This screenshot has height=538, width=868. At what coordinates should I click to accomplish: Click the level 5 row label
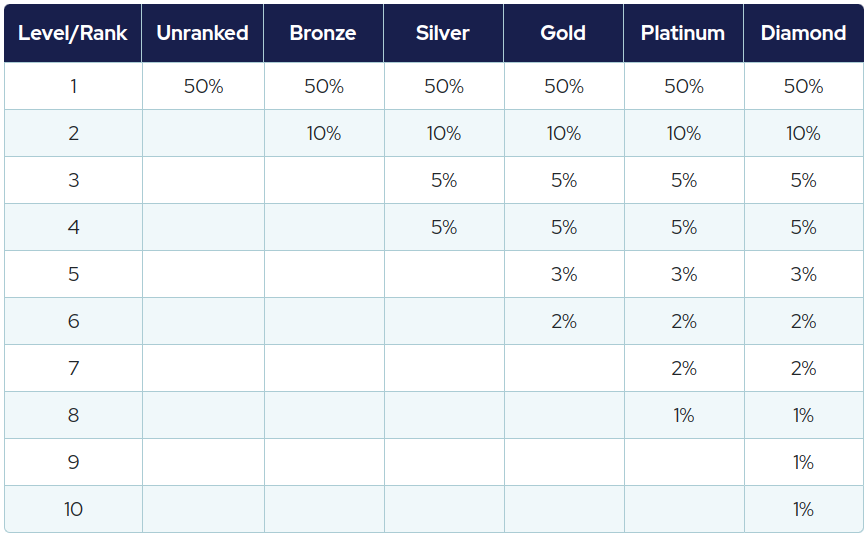pos(73,274)
